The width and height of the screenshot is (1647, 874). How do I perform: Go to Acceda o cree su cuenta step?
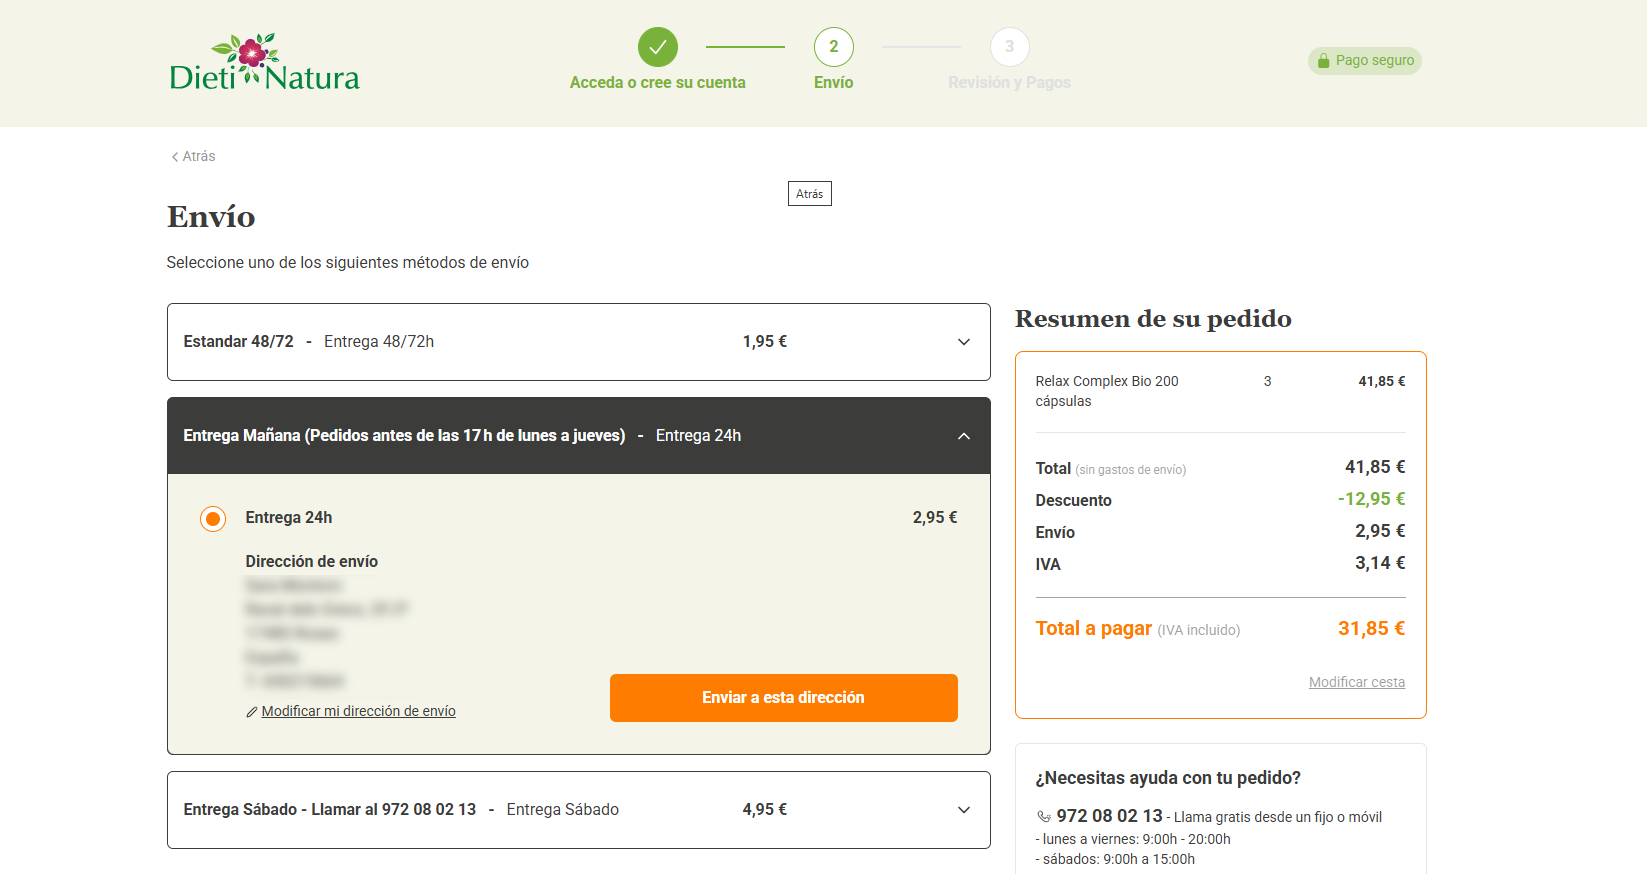pos(657,83)
